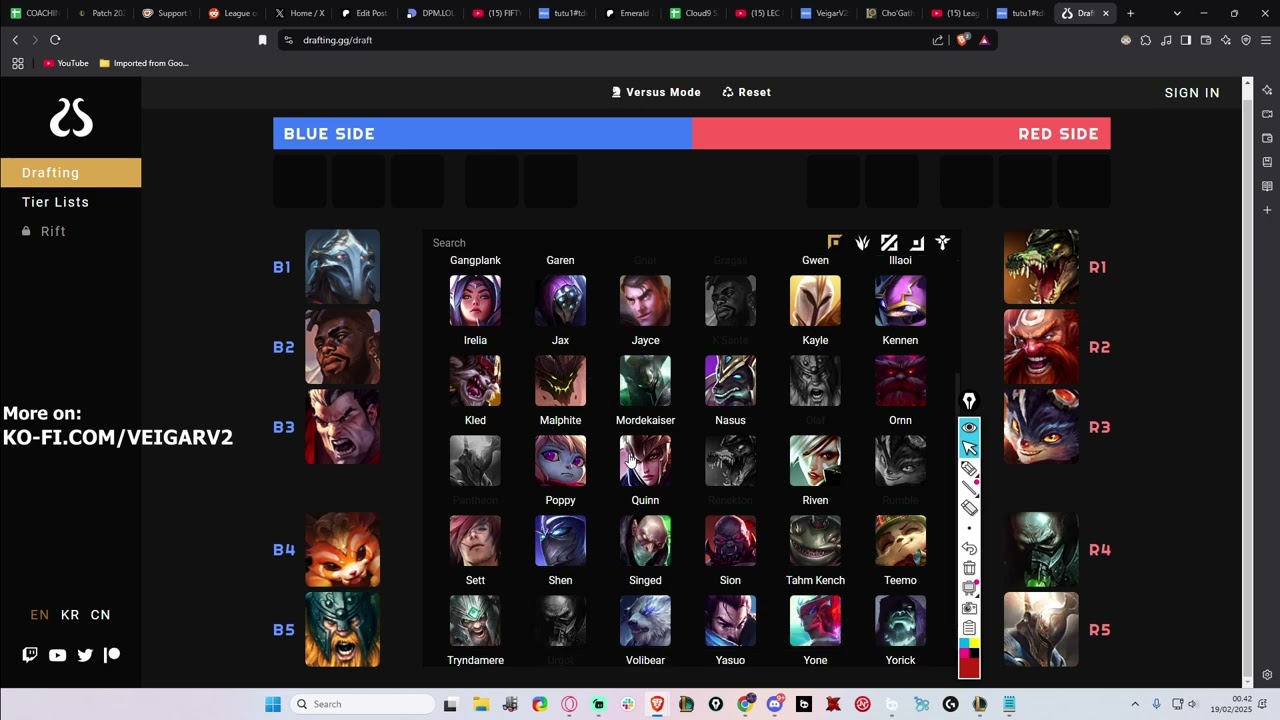Screen dimensions: 1280x720
Task: Open the browser tab search dropdown arrow
Action: [x=1177, y=13]
